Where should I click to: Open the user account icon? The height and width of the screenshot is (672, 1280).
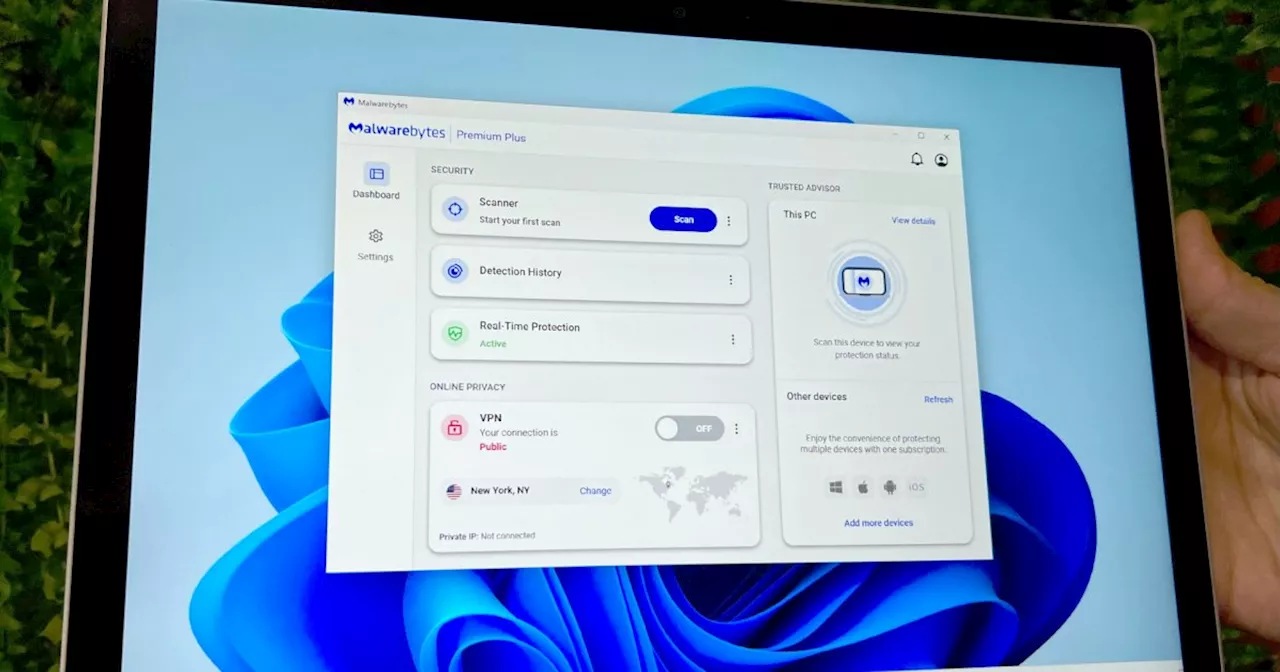tap(941, 160)
